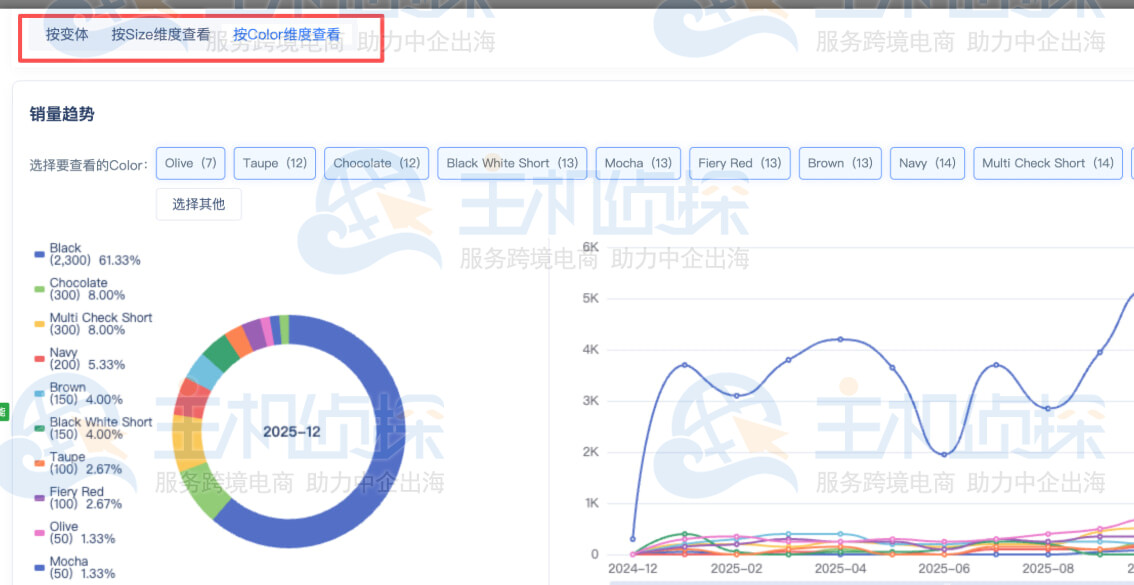Viewport: 1134px width, 585px height.
Task: Click the 选择其他 button
Action: point(199,205)
